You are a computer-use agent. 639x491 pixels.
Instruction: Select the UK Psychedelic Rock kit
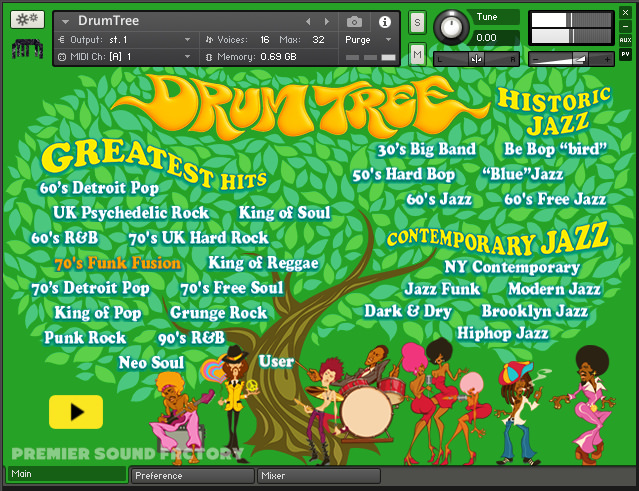(131, 213)
